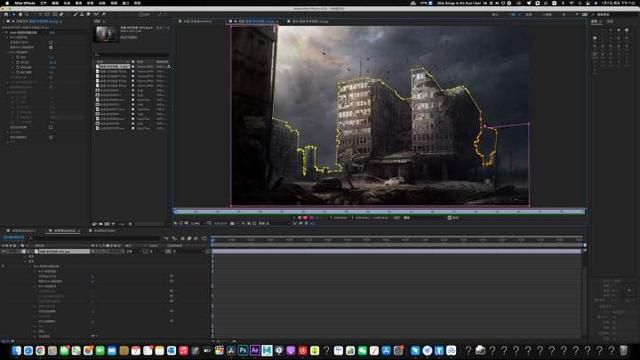Open Photoshop from the Dock
The height and width of the screenshot is (360, 640).
[x=243, y=350]
